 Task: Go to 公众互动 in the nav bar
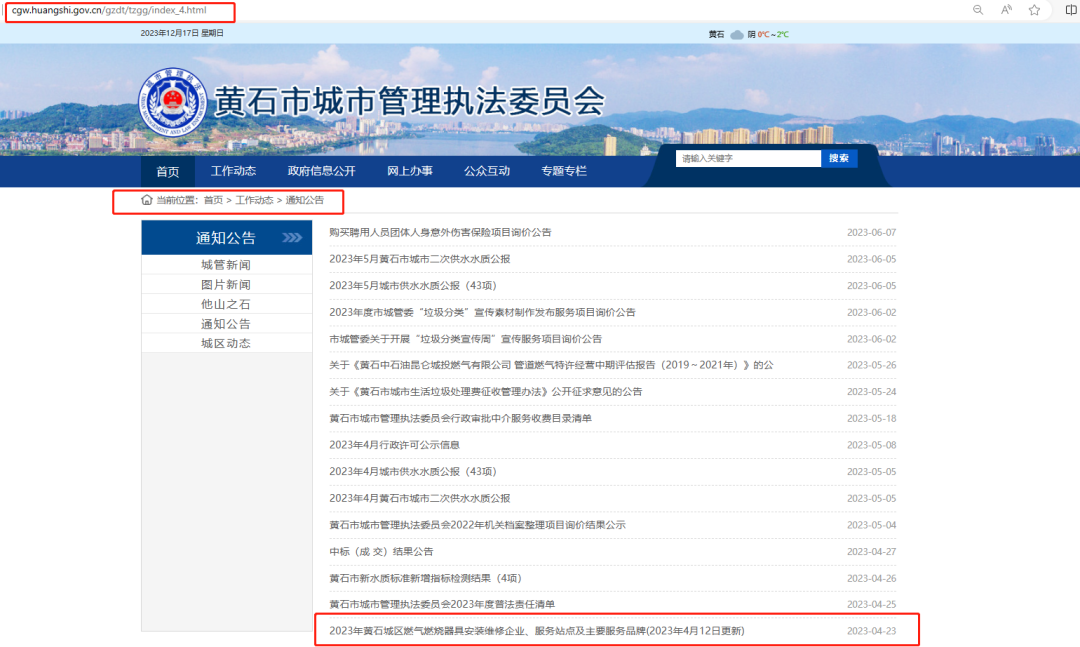(x=487, y=171)
